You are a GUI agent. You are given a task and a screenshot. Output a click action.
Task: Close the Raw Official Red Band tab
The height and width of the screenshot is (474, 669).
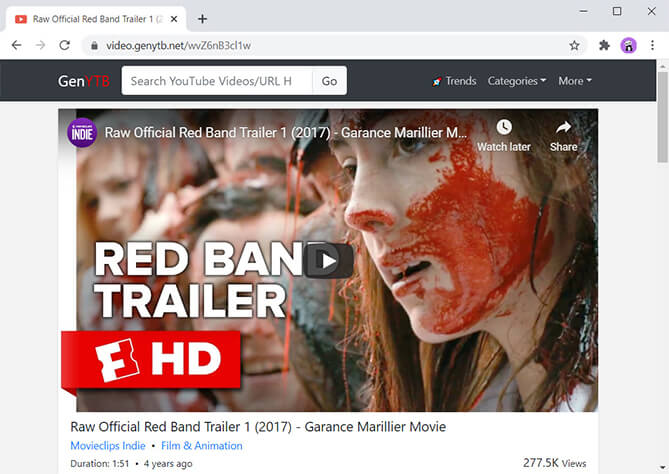pos(174,19)
